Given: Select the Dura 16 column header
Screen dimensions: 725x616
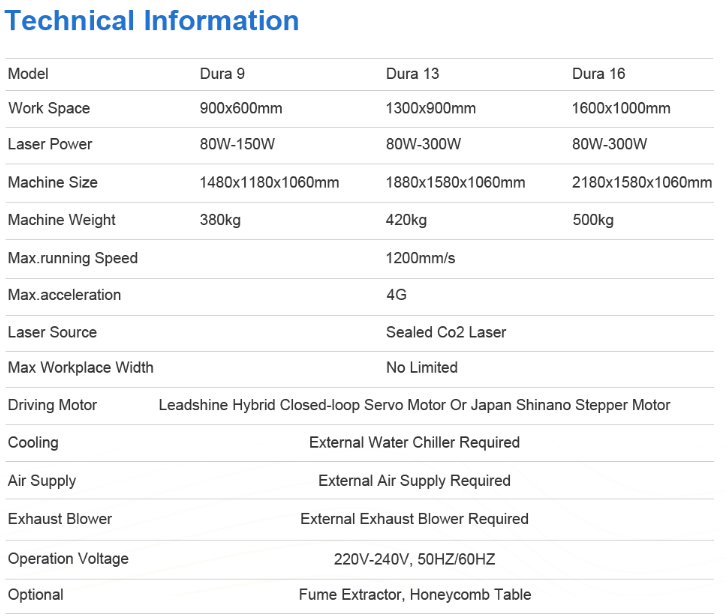Looking at the screenshot, I should point(598,74).
